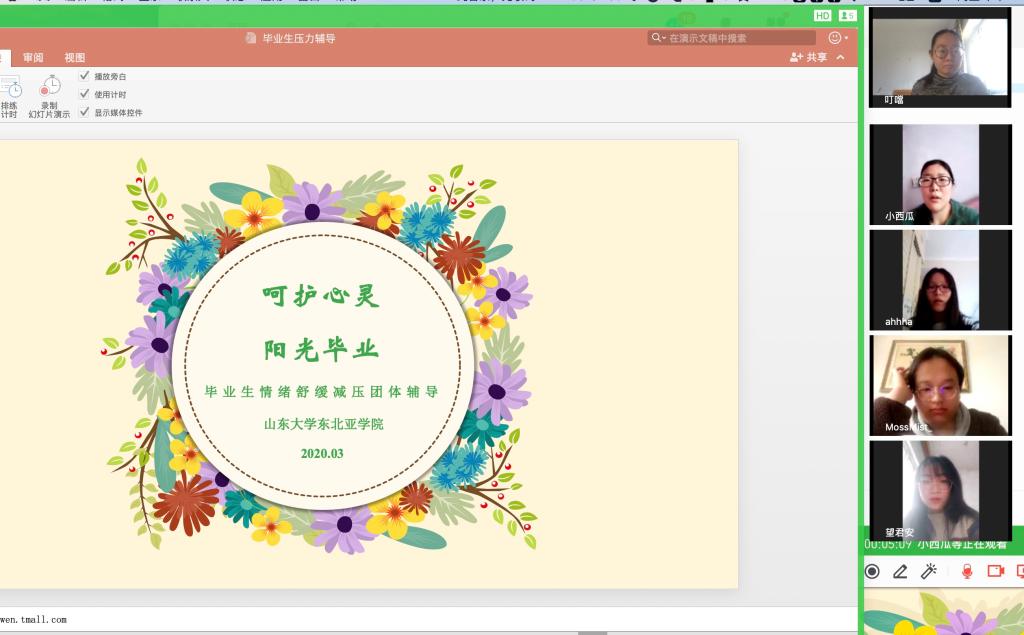Image resolution: width=1024 pixels, height=635 pixels.
Task: Click Record Slide Show (录制幻灯片演示) icon
Action: [x=50, y=88]
